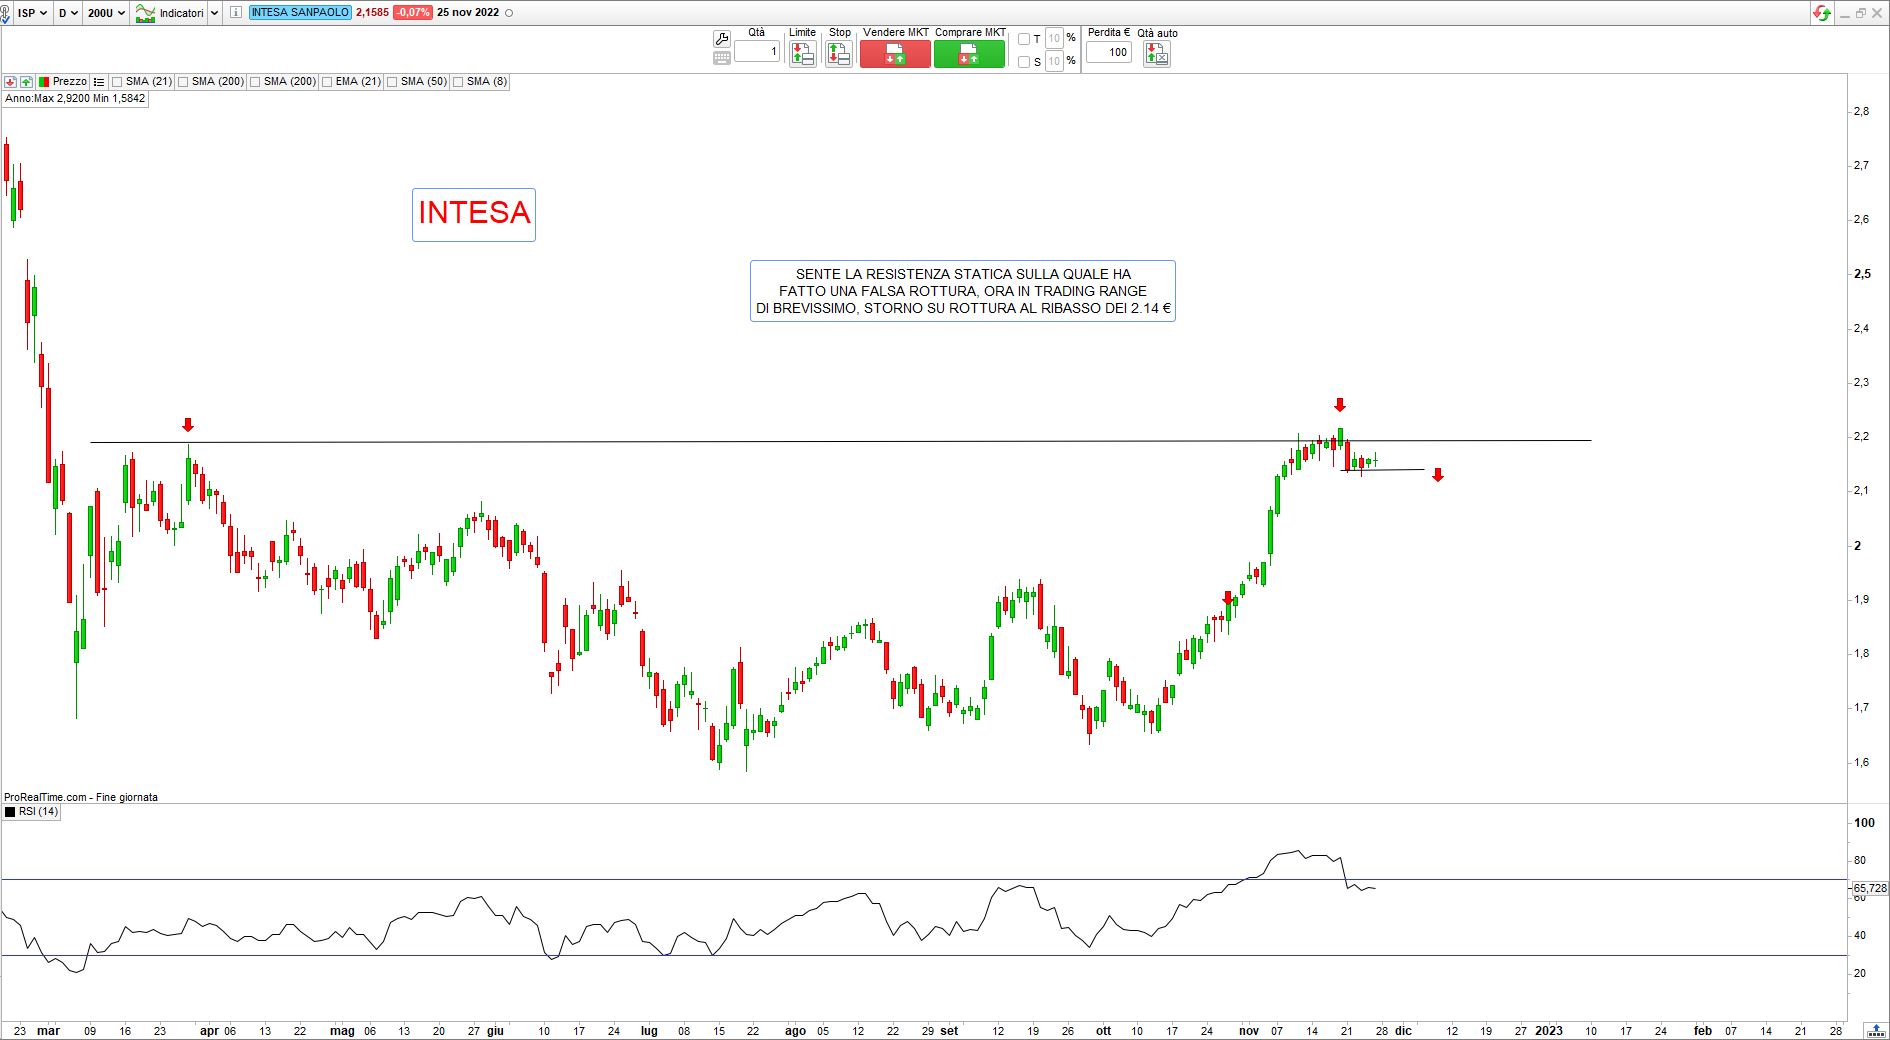Screen dimensions: 1890x1040
Task: Open the list icon next to Prezzo
Action: (99, 82)
